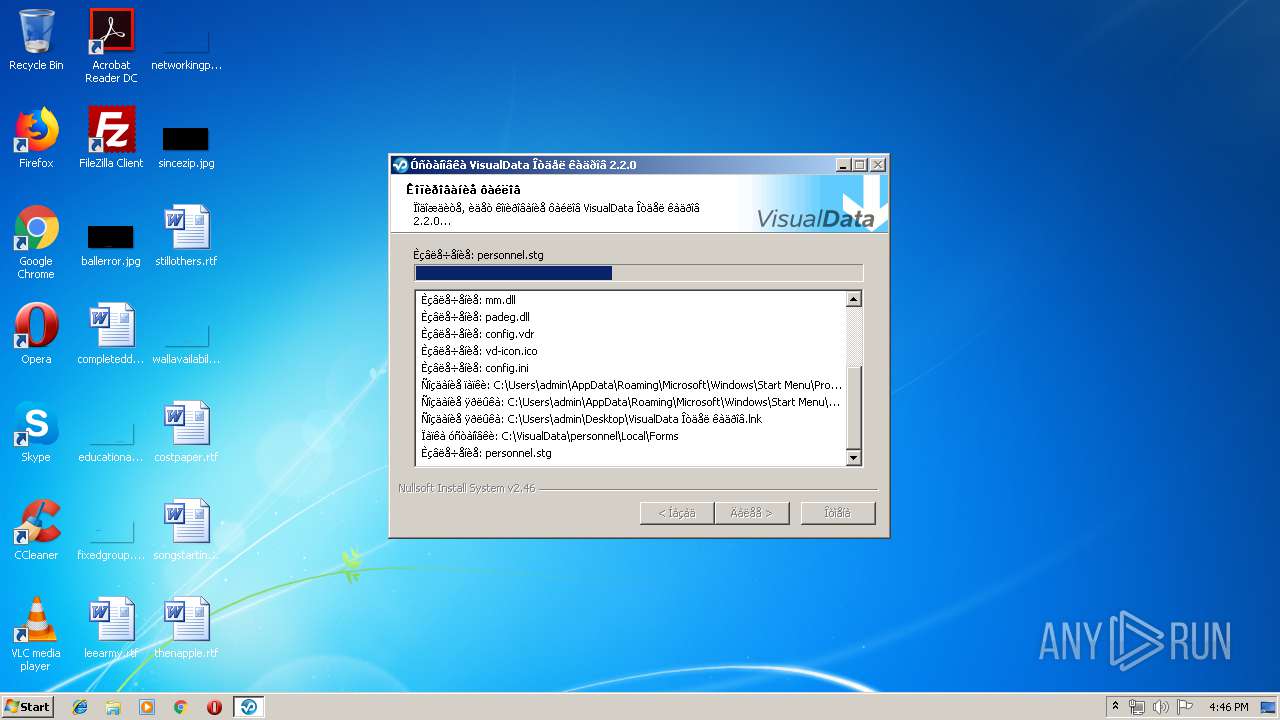Open volume control in system tray
This screenshot has width=1280, height=720.
[1160, 707]
